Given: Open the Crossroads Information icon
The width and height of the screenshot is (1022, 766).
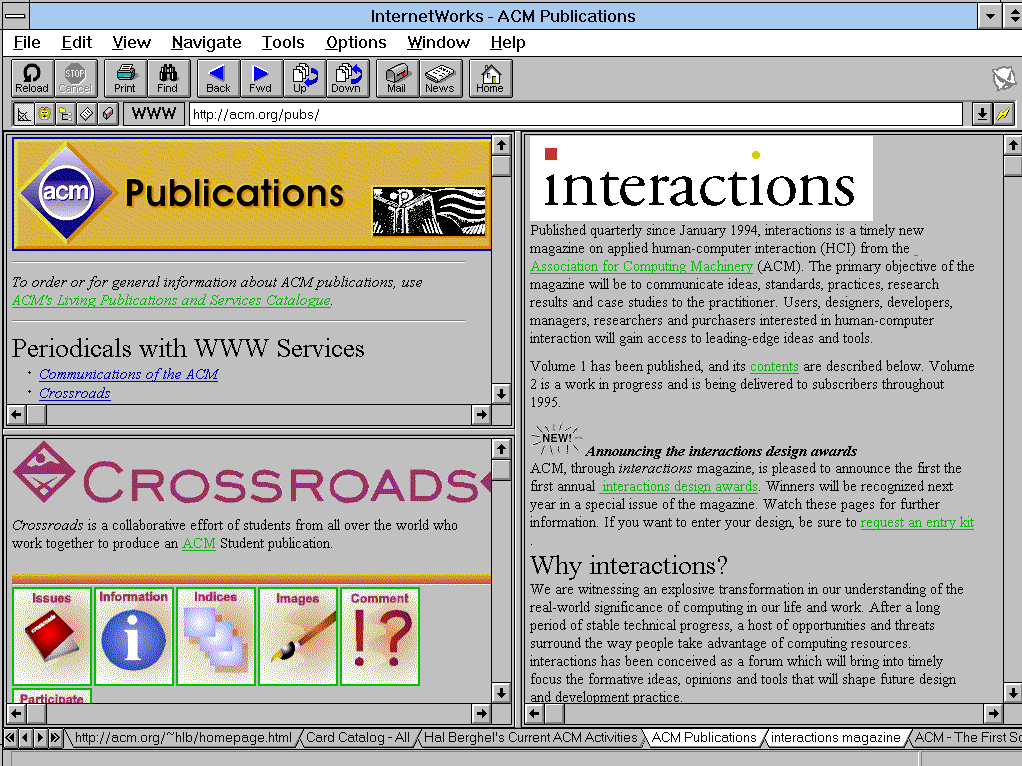Looking at the screenshot, I should click(134, 636).
